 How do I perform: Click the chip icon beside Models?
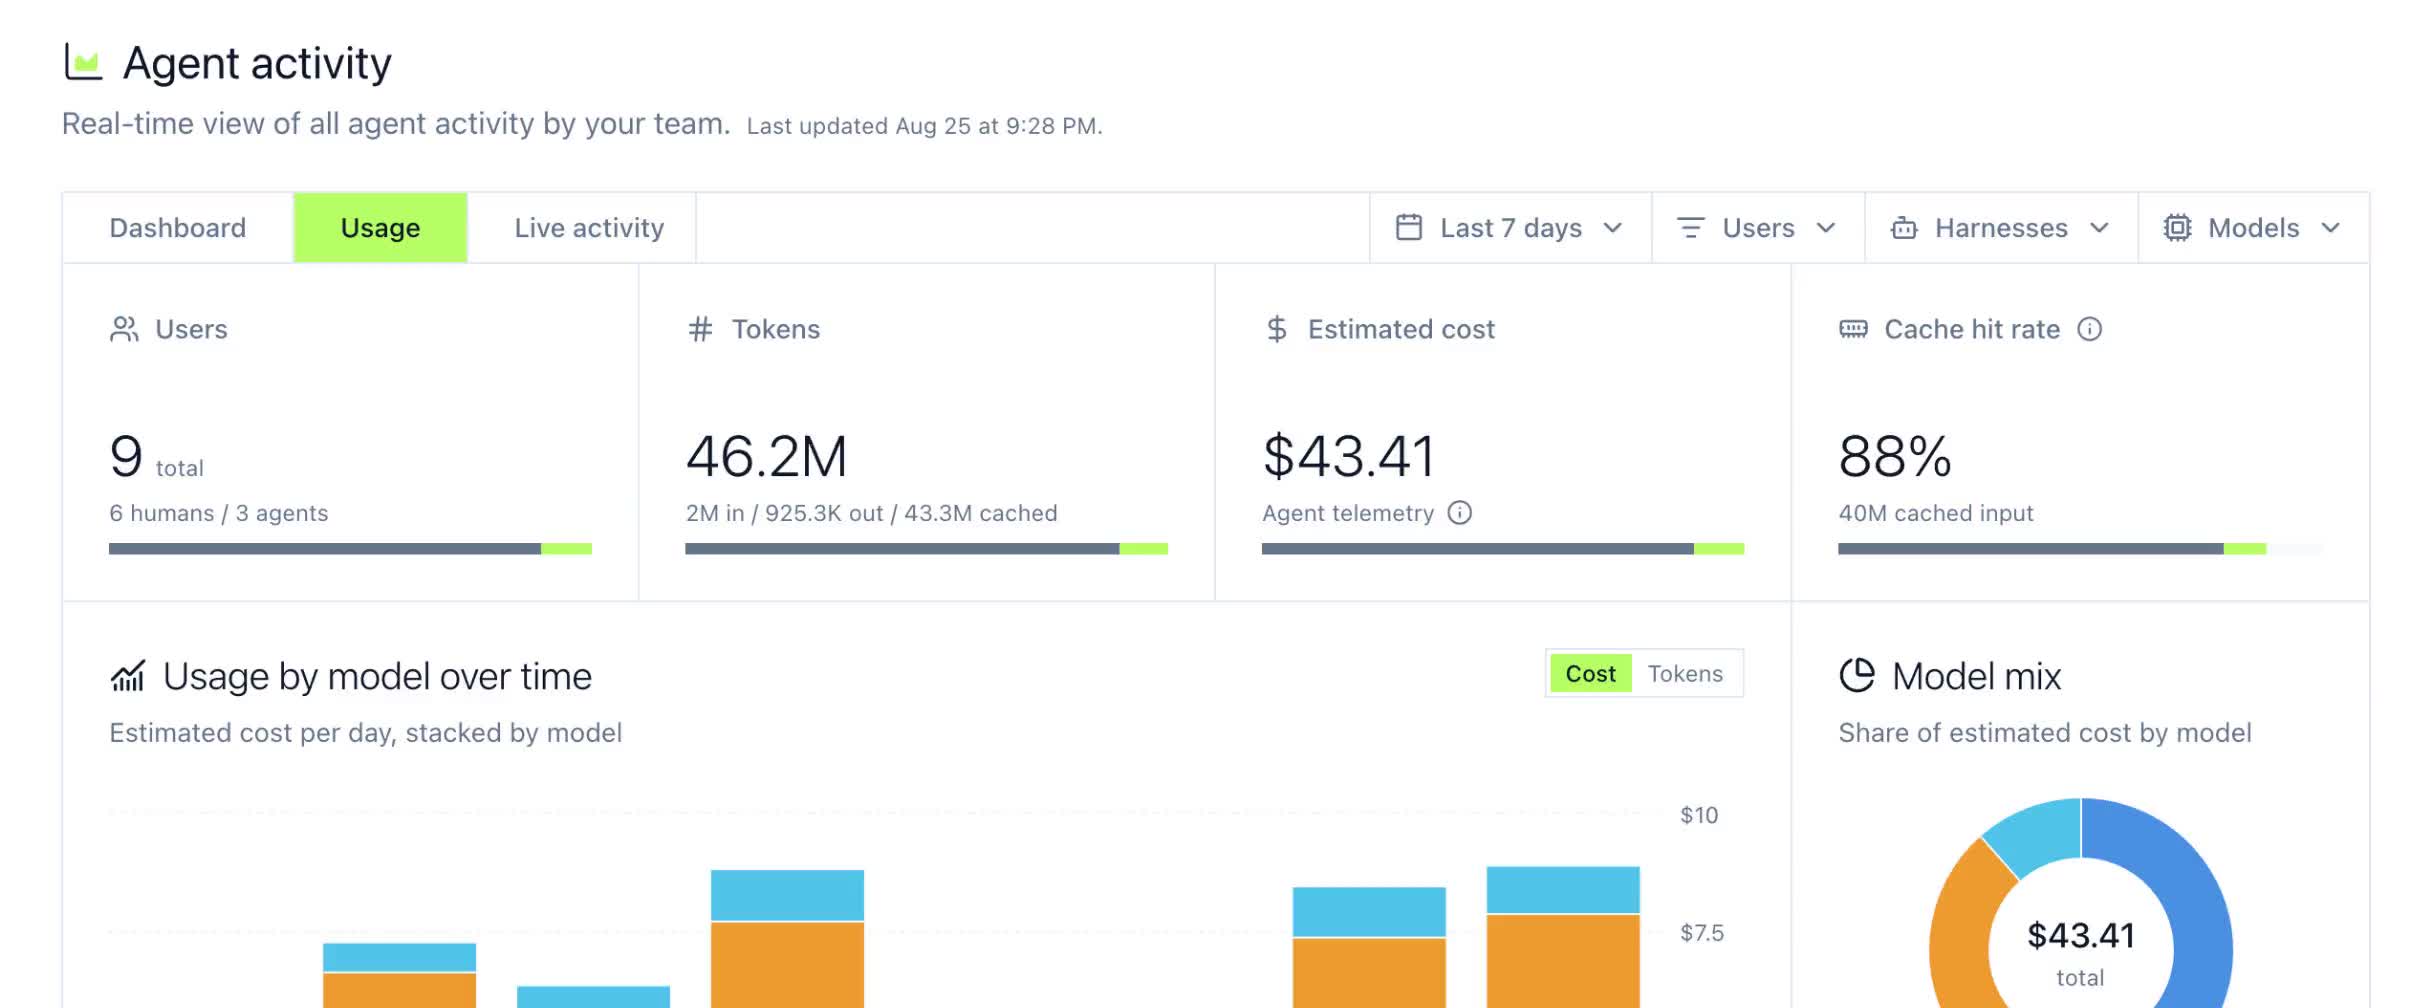tap(2177, 228)
